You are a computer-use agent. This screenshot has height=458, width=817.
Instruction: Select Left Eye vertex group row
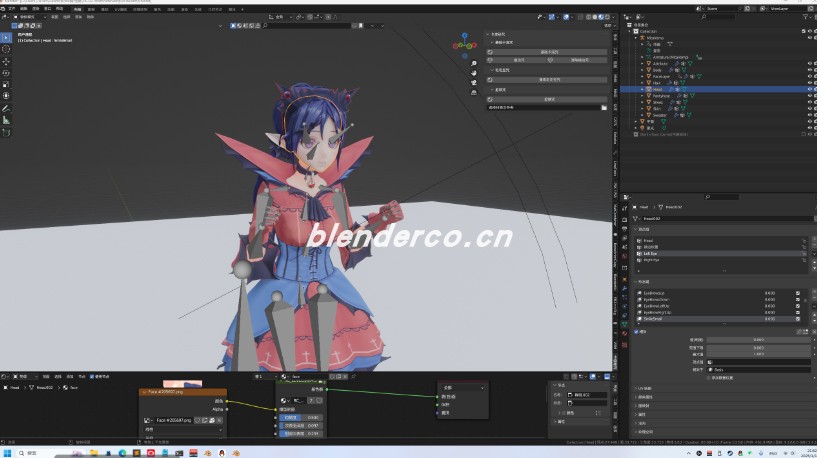coord(721,254)
